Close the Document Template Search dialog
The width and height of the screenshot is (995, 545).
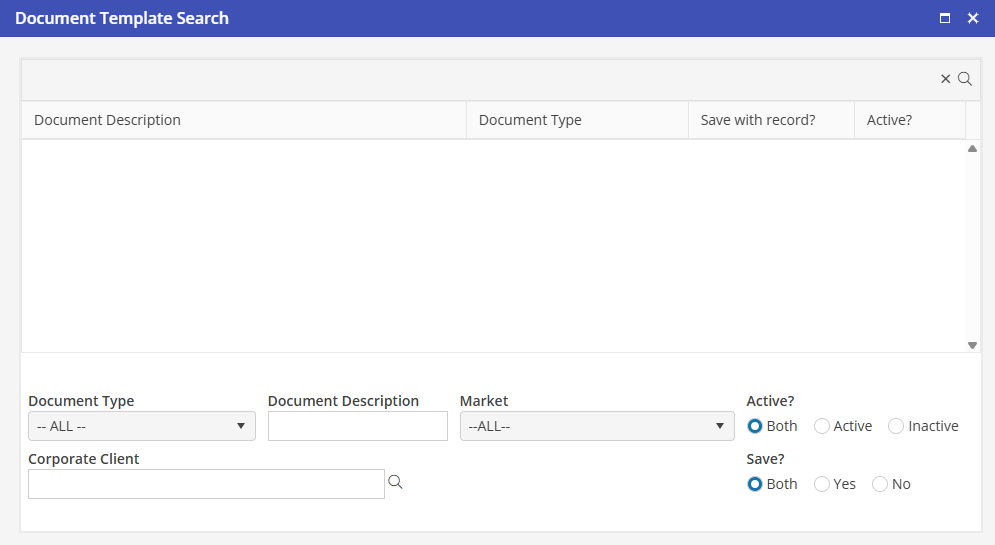tap(972, 18)
